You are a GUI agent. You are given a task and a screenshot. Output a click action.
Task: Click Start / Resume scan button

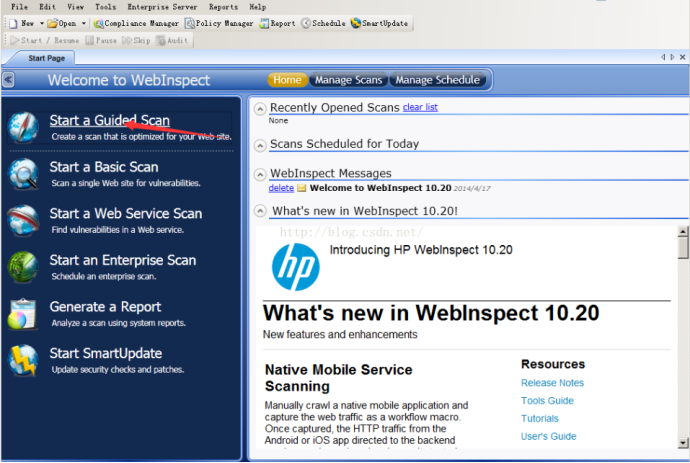[x=45, y=40]
